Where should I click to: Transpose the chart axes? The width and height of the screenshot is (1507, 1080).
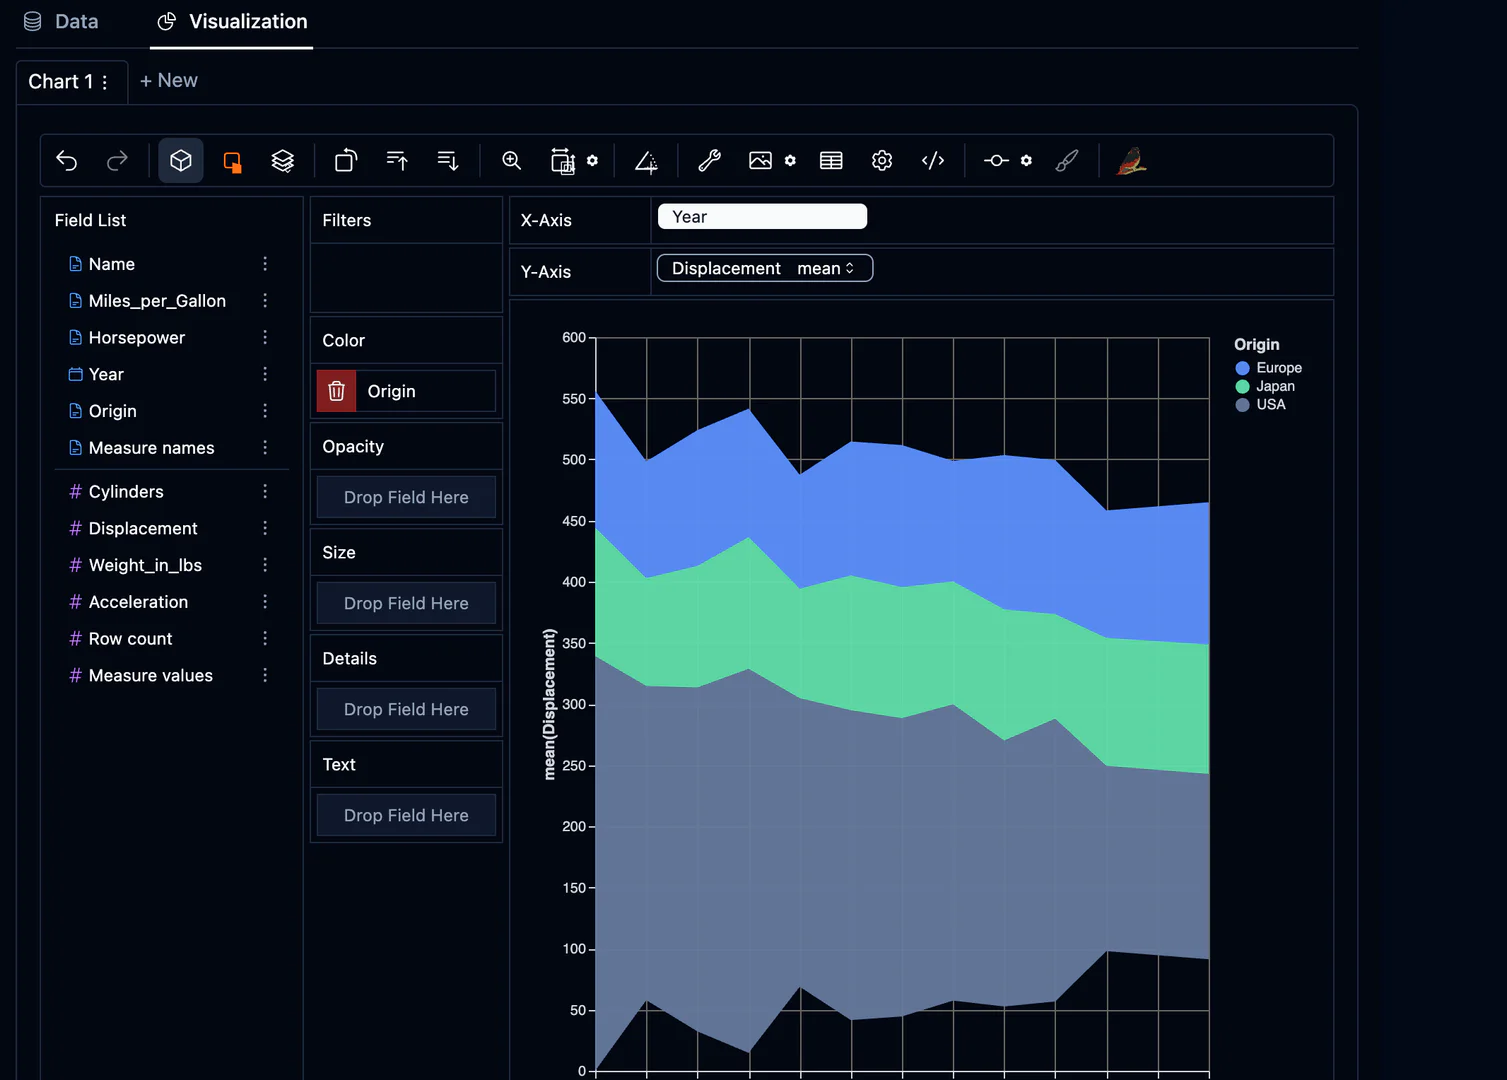[344, 160]
